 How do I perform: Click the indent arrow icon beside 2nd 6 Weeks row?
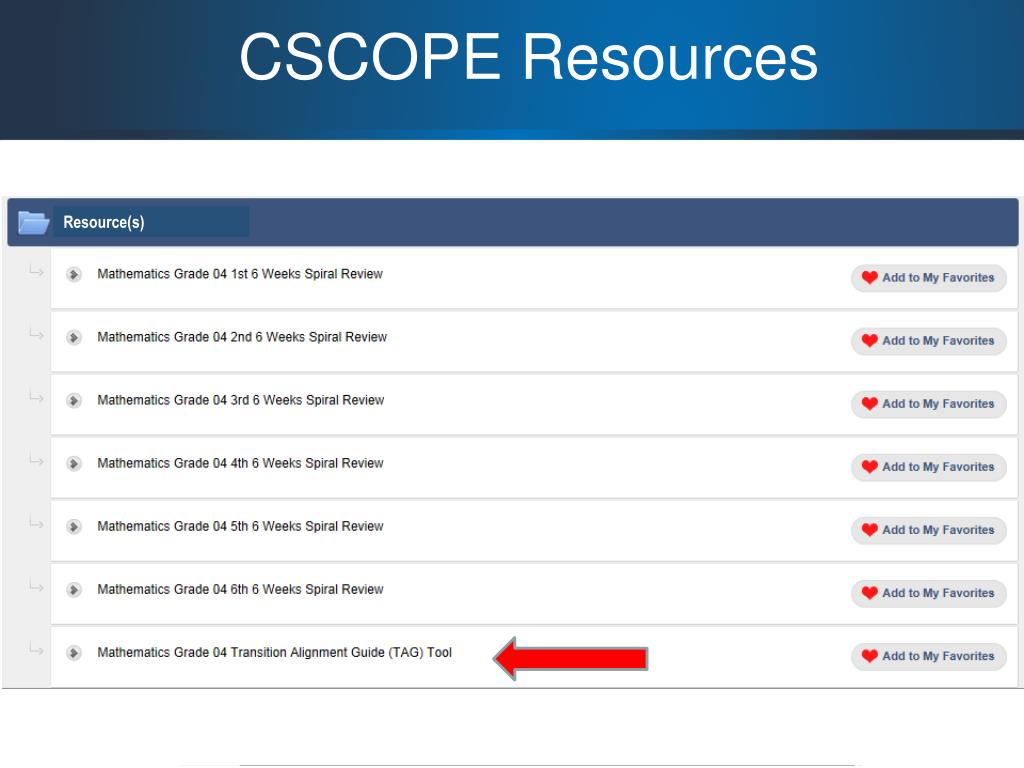36,334
